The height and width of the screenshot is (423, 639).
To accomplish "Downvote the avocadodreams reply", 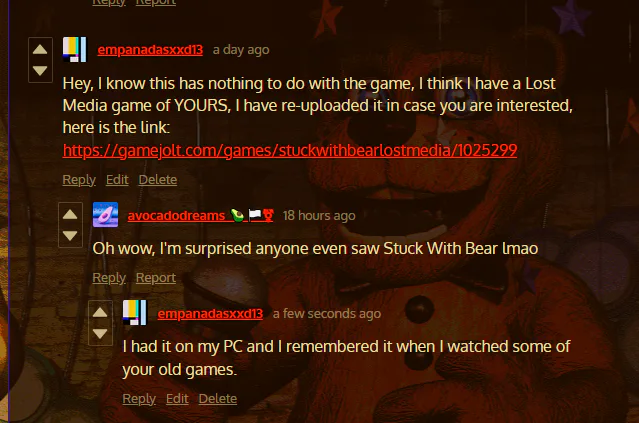I will tap(70, 236).
